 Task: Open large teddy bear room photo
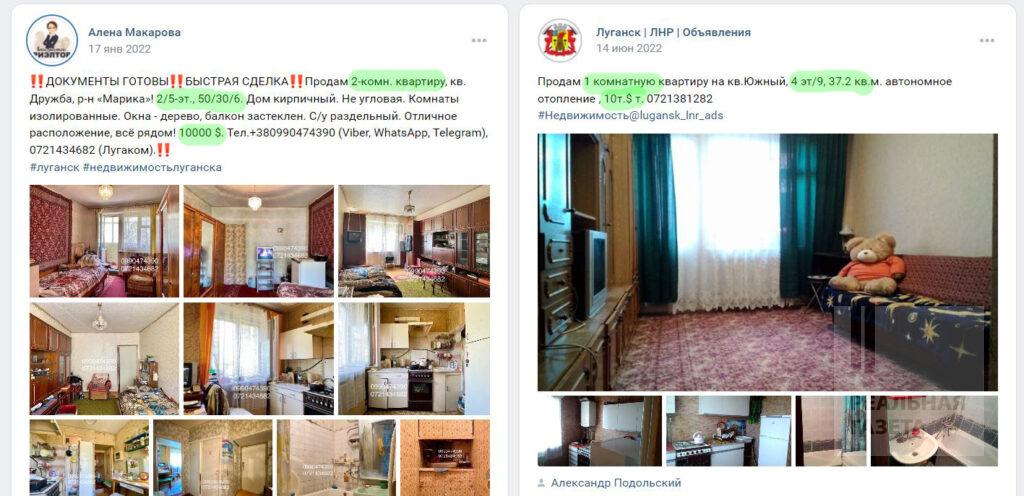pyautogui.click(x=767, y=262)
